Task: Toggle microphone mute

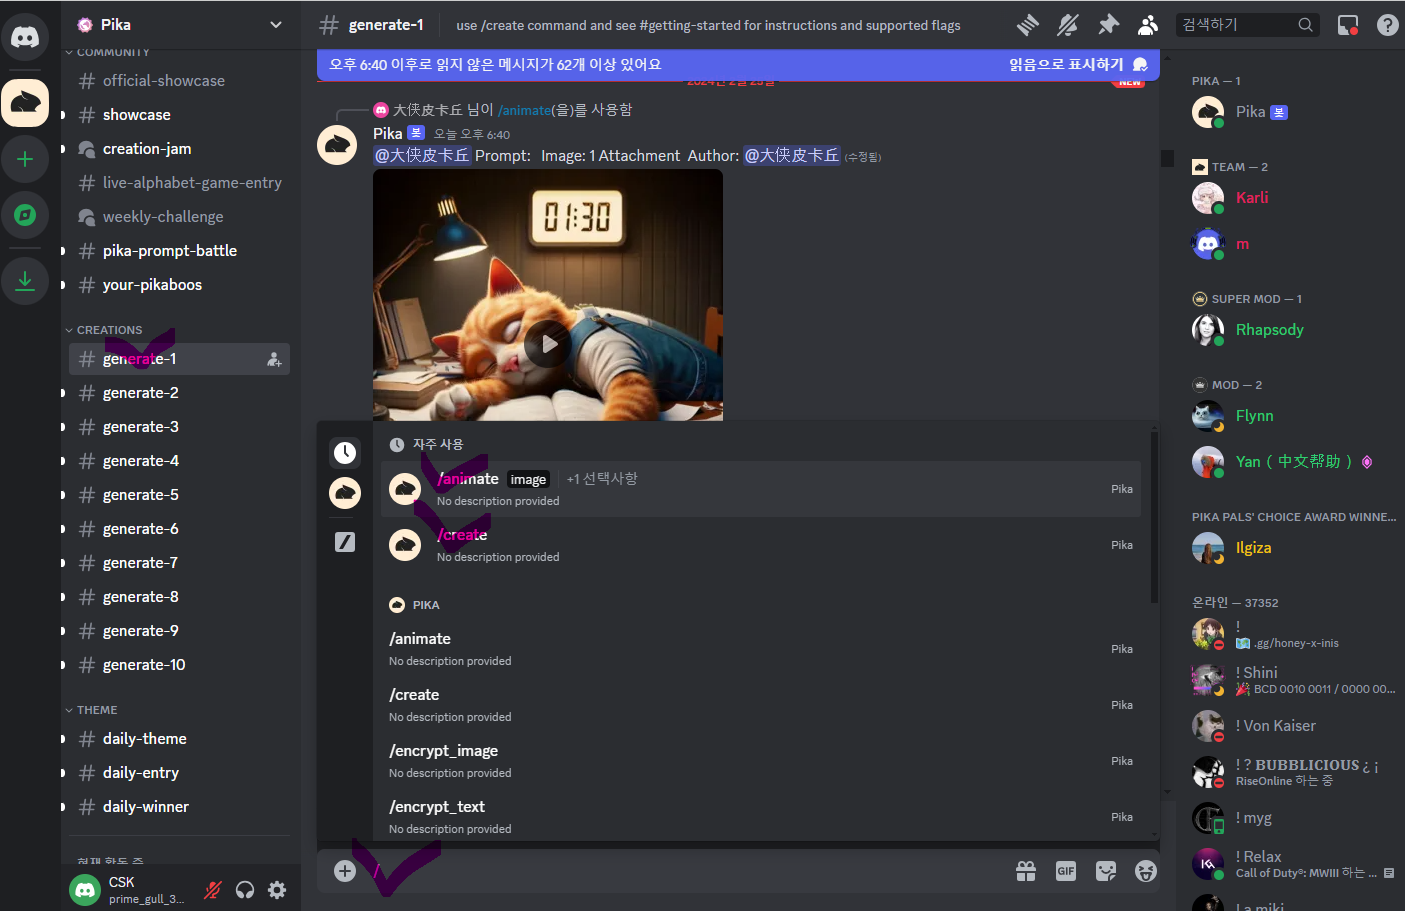Action: pyautogui.click(x=213, y=890)
